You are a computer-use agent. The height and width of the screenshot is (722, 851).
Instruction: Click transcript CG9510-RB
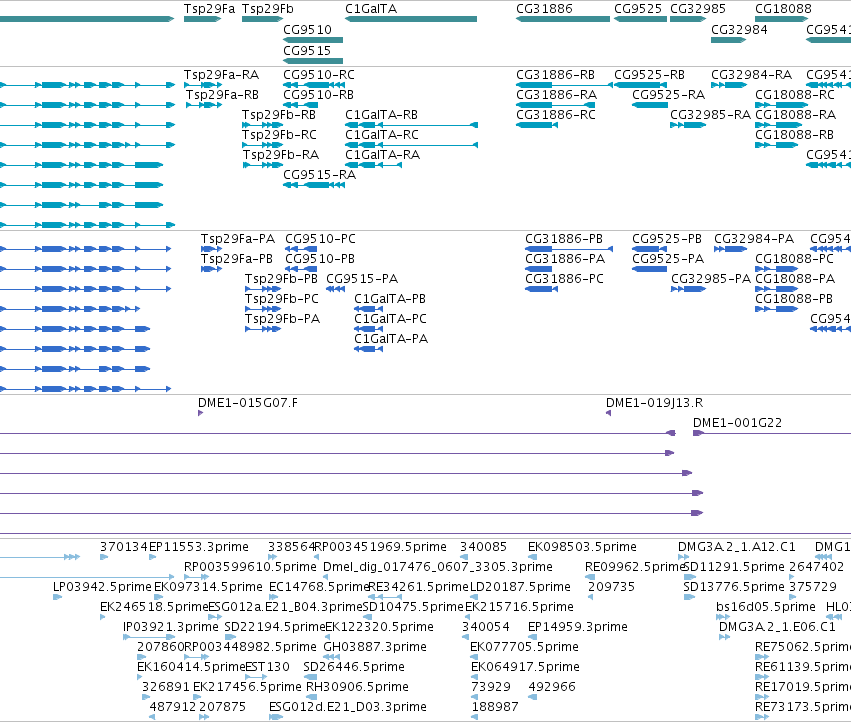click(319, 95)
